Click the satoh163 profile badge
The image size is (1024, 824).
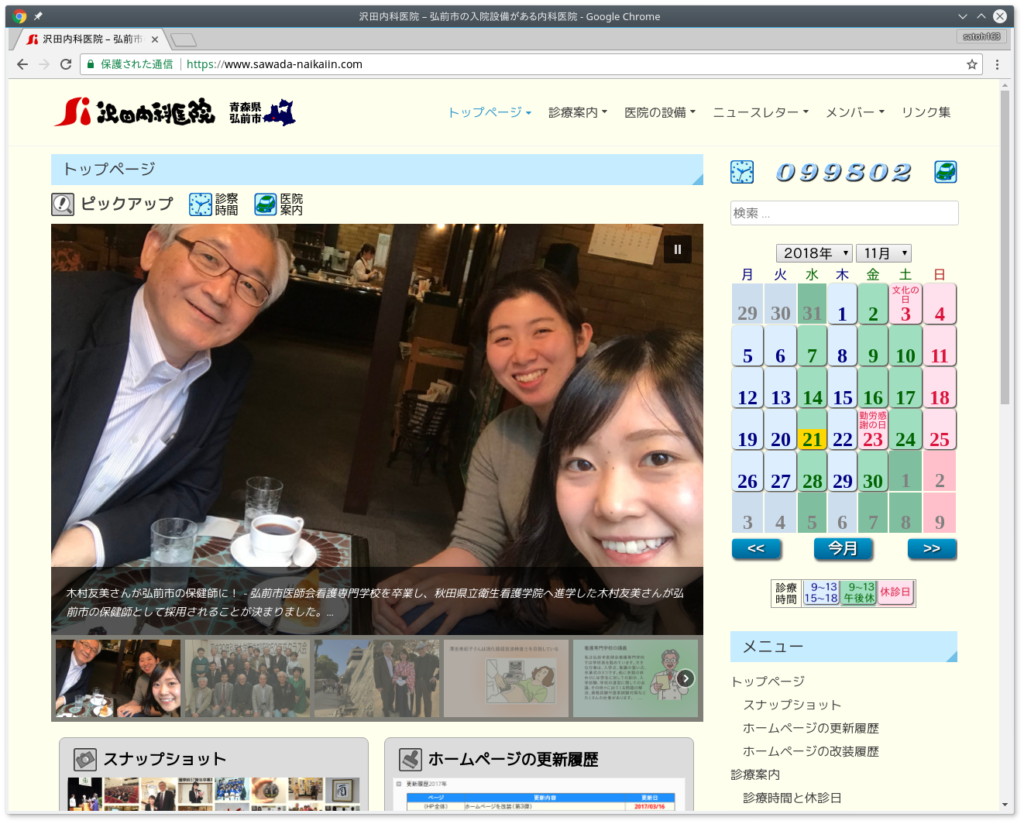pos(982,37)
